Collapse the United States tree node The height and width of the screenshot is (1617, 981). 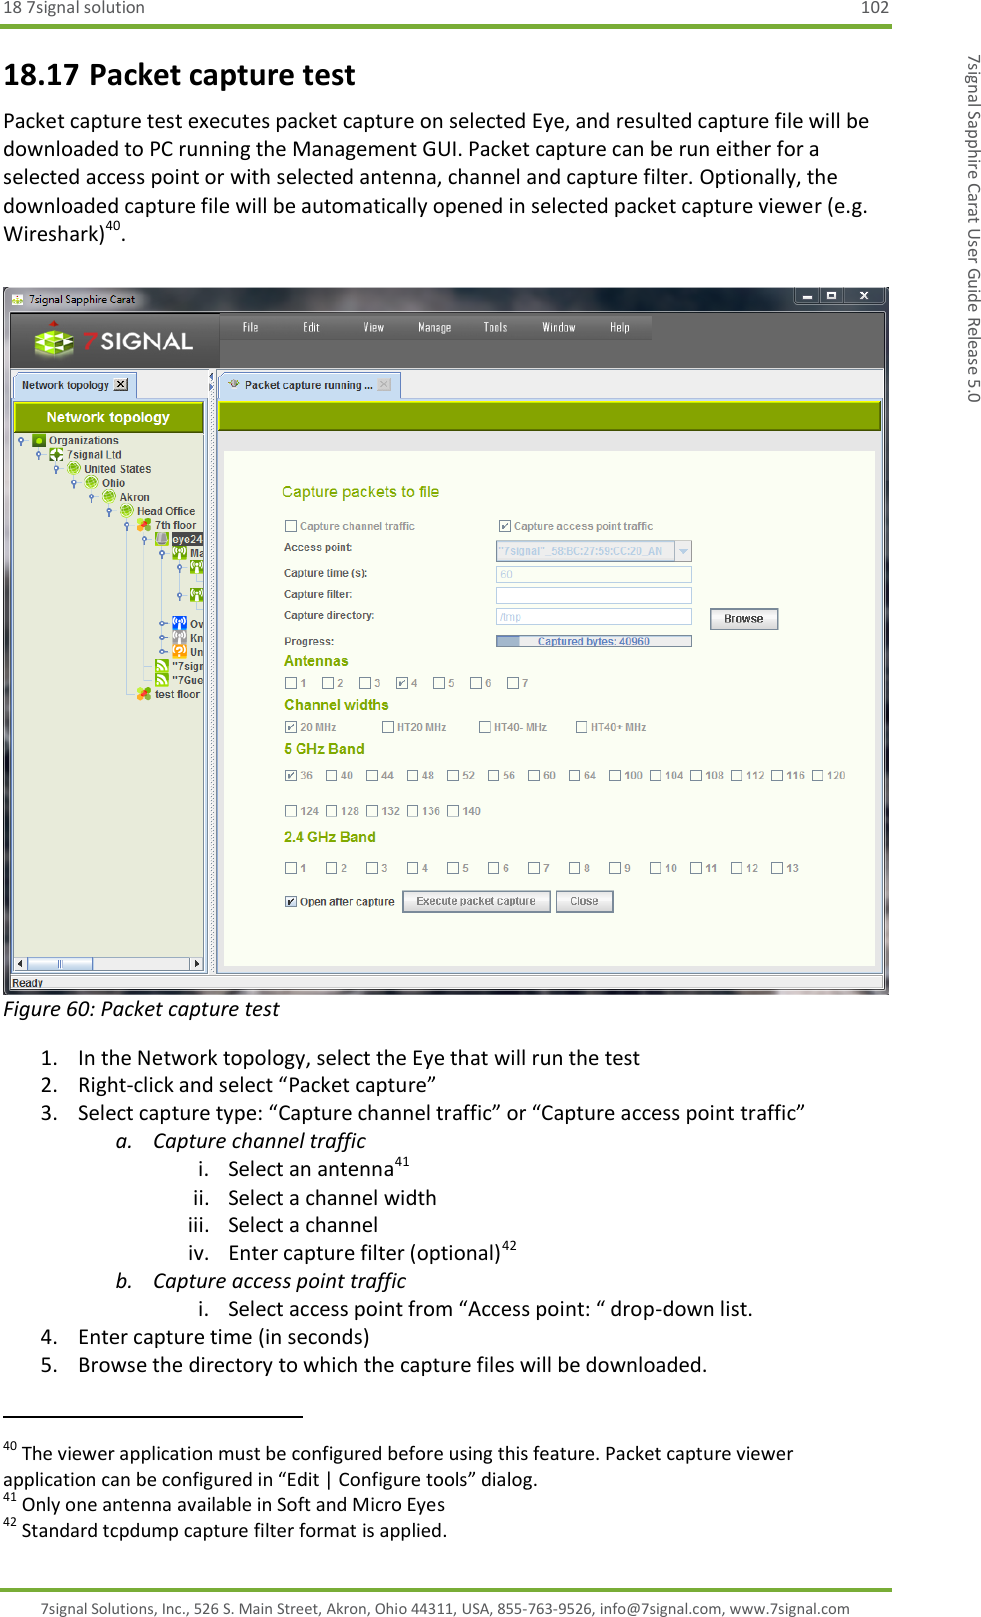(56, 468)
